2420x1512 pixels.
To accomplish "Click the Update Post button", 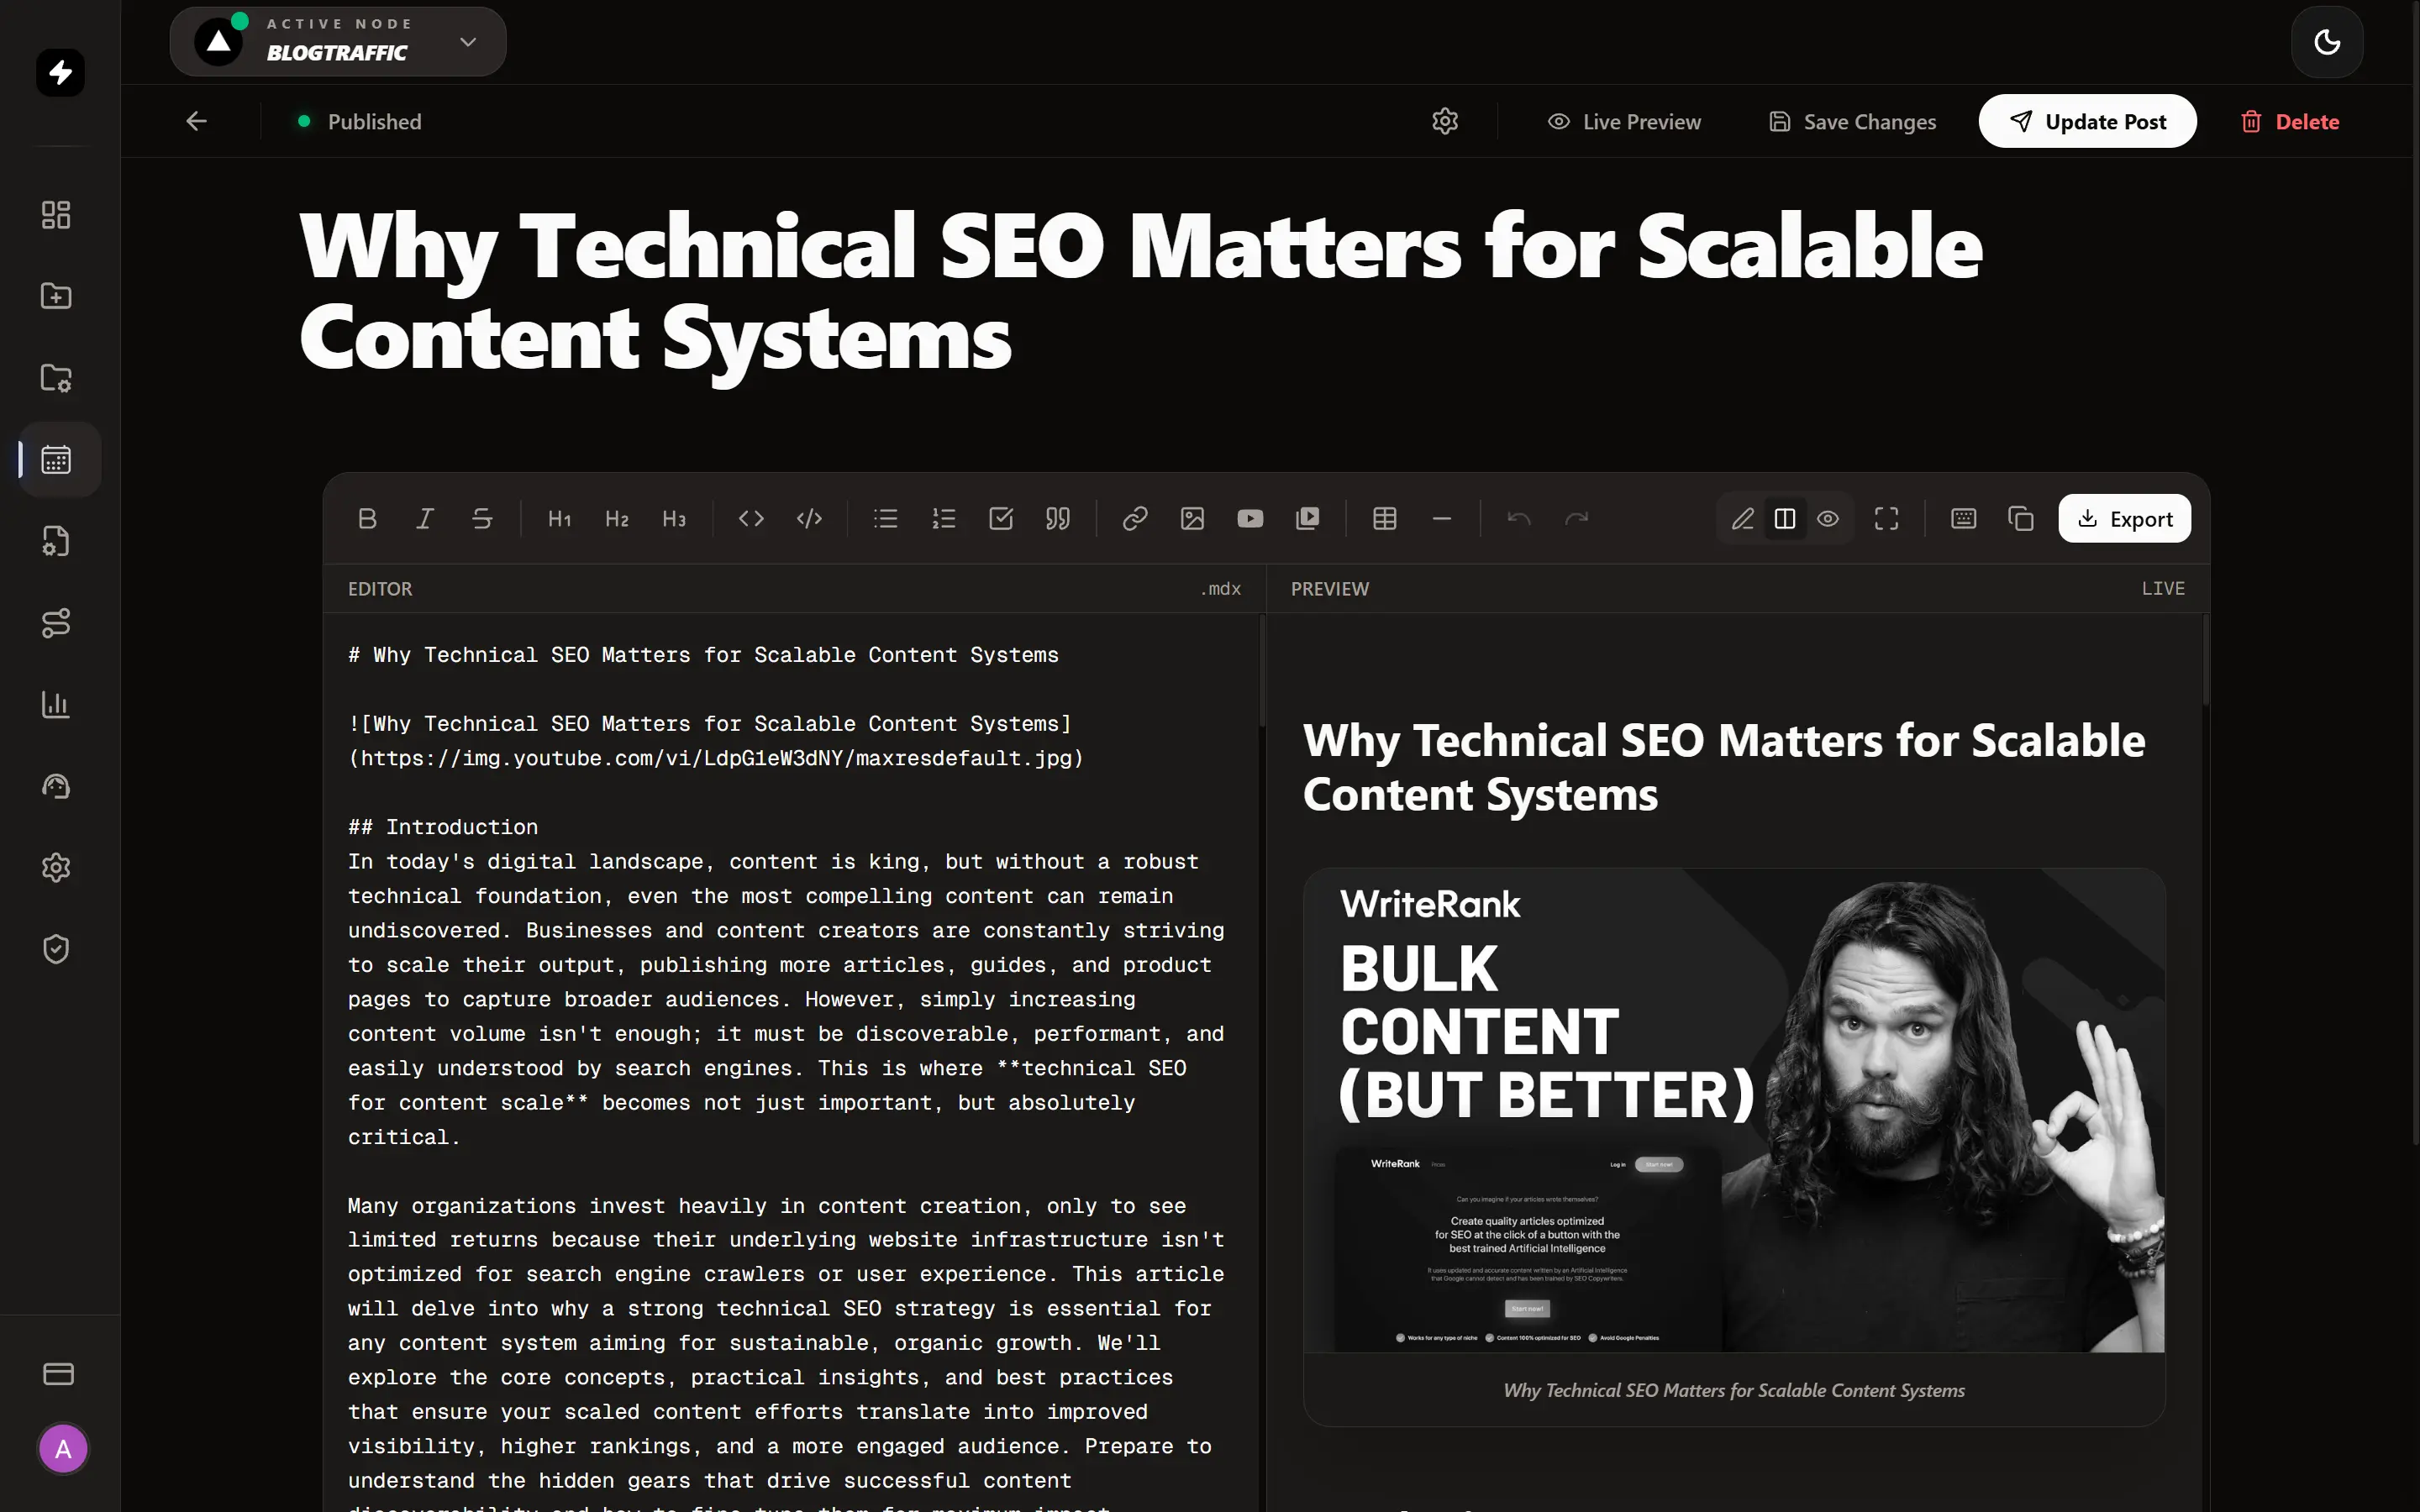I will pos(2087,121).
